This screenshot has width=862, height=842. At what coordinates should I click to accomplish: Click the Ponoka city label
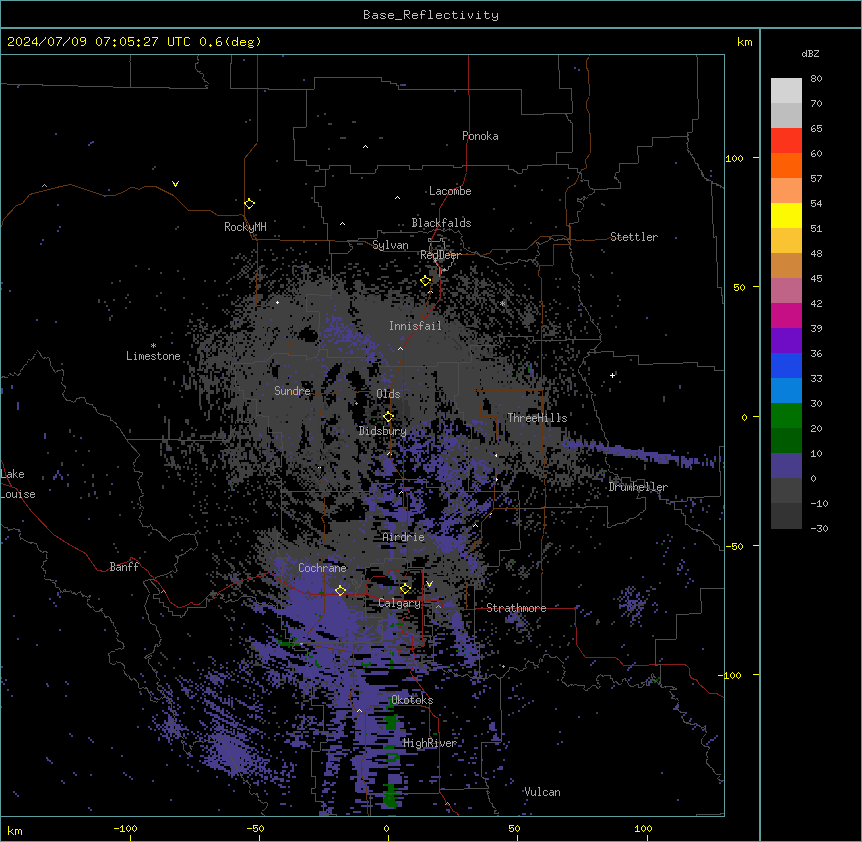tap(480, 136)
